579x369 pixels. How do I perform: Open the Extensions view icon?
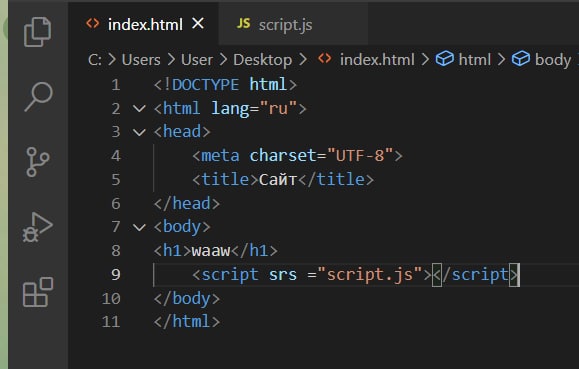38,292
